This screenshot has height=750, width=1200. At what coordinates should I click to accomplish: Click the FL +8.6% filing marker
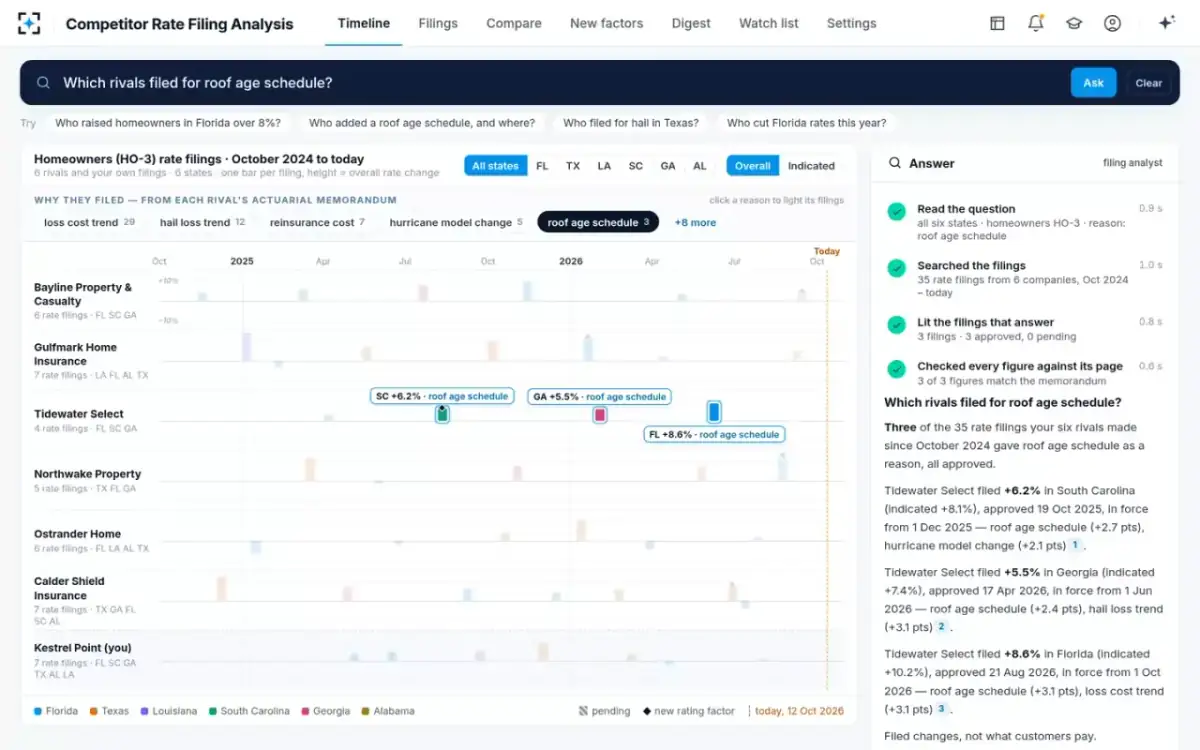pyautogui.click(x=714, y=411)
